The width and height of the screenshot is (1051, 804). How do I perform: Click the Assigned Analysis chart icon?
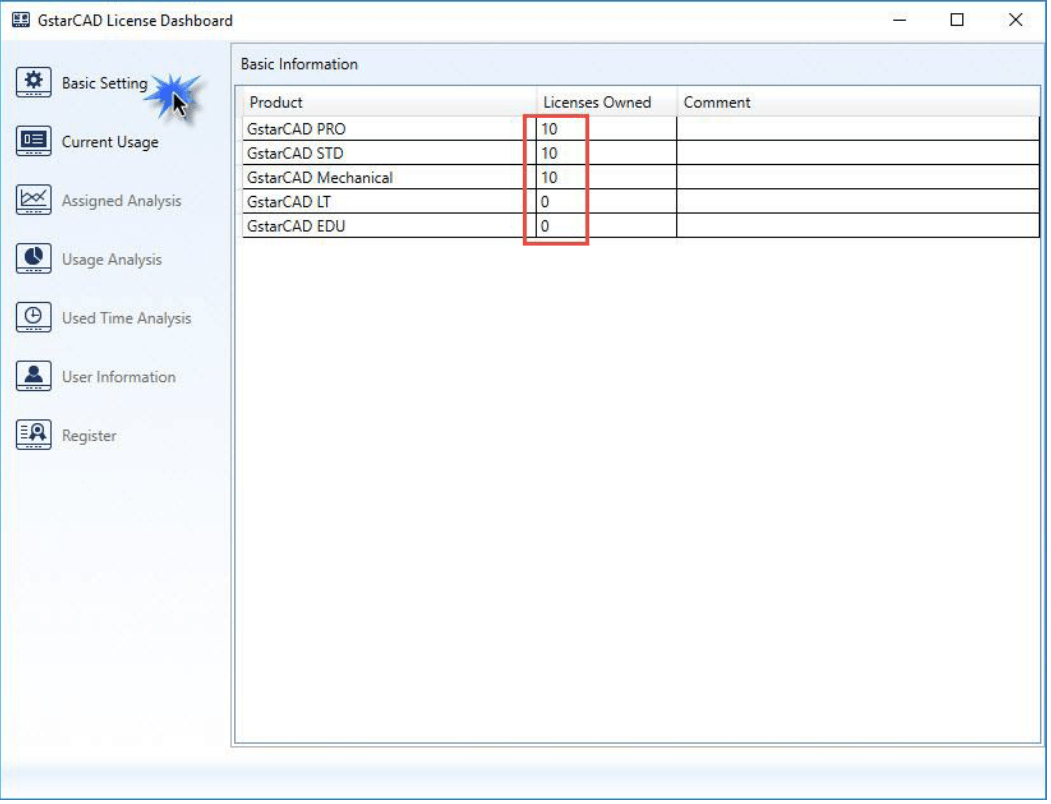(x=34, y=200)
